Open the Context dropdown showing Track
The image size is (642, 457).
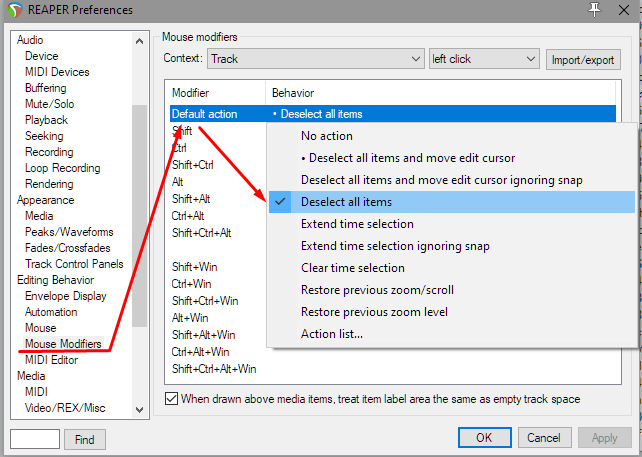tap(315, 59)
